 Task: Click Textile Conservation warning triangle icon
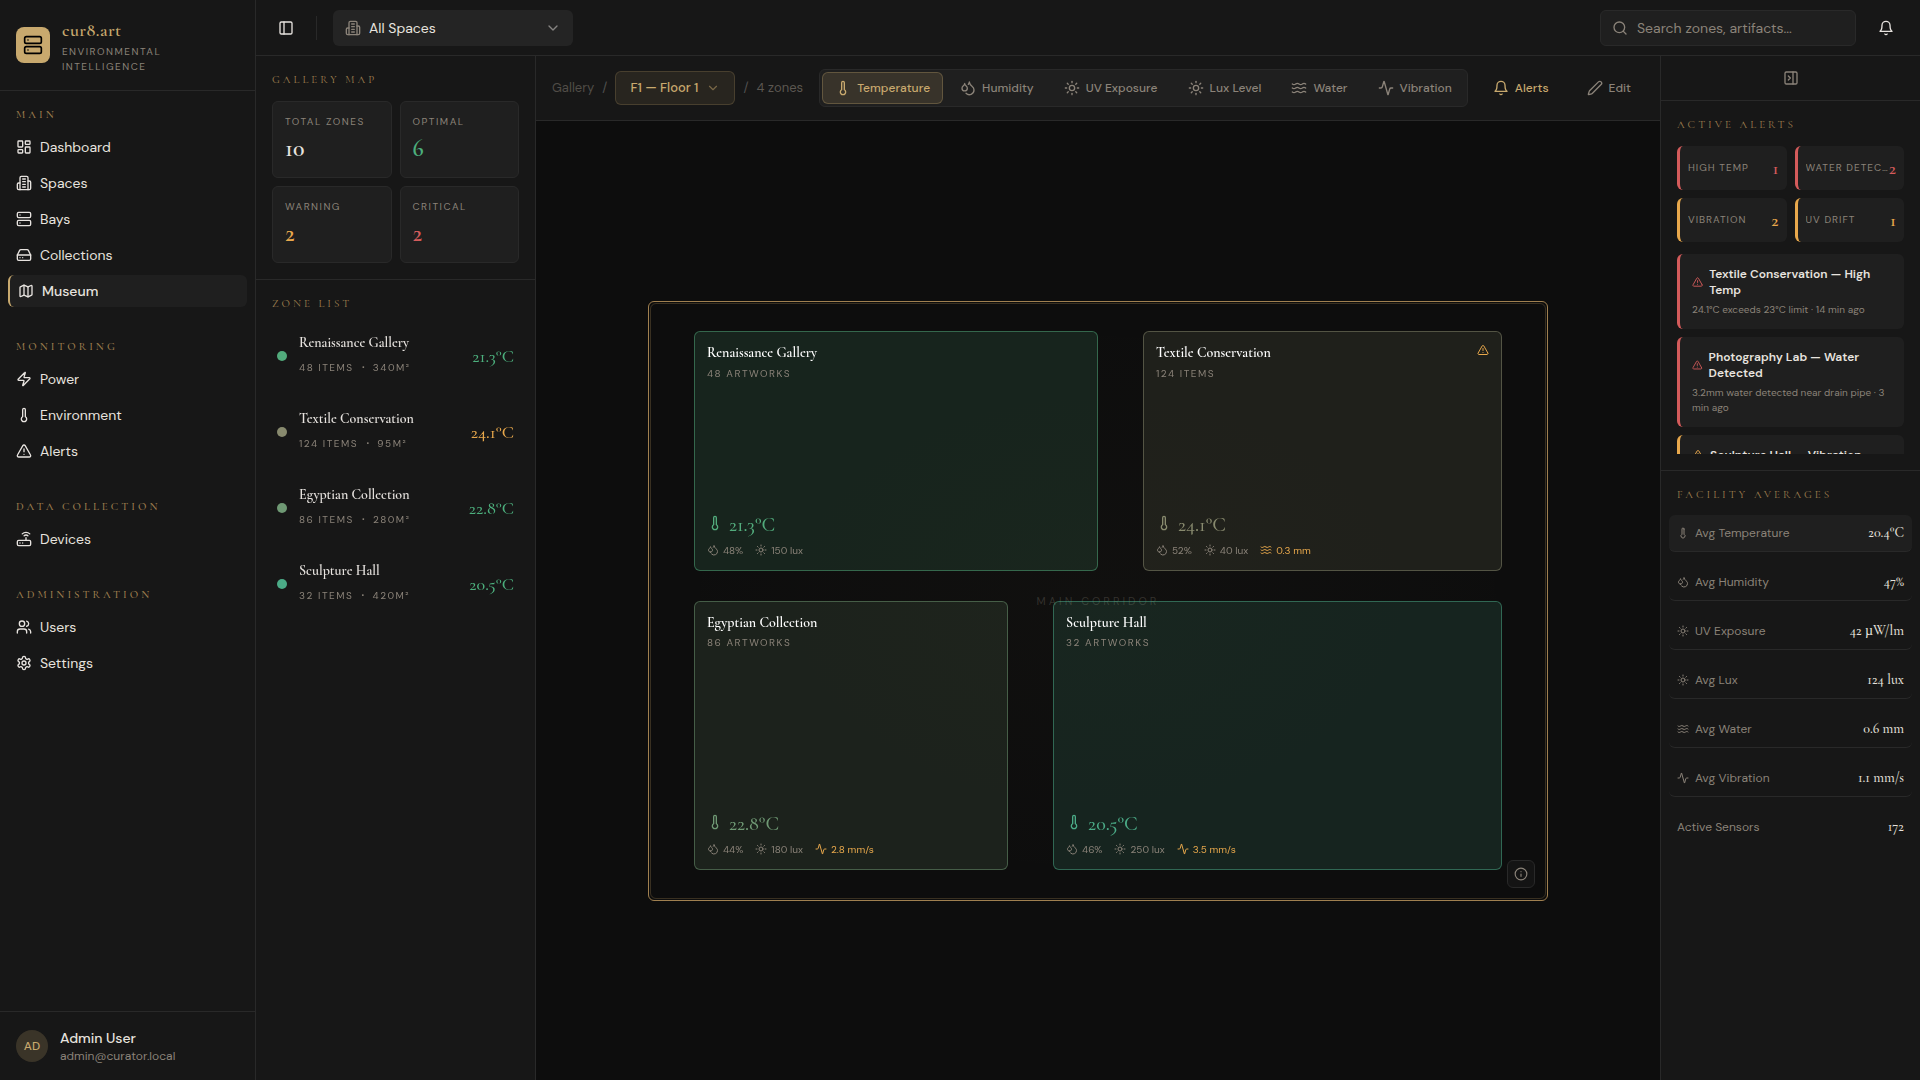1482,351
